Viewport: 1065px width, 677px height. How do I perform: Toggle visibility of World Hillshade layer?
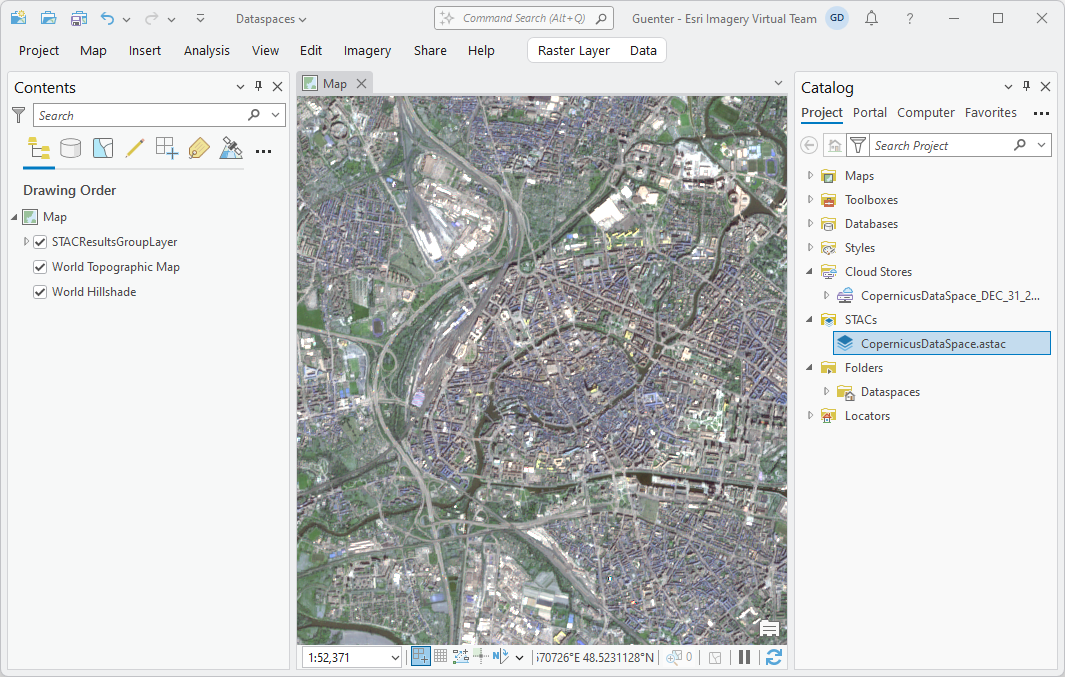click(40, 292)
